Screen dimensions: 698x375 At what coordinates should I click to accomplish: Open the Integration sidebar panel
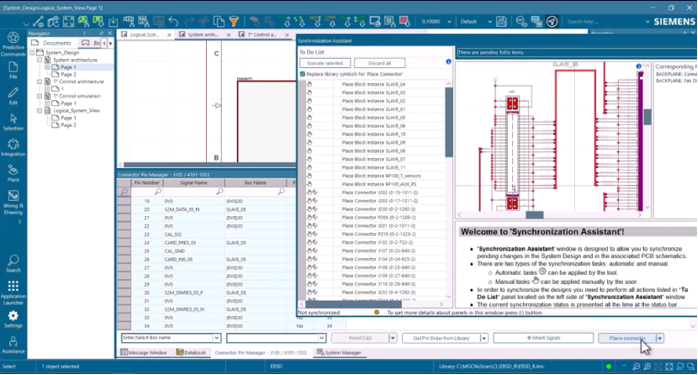[x=13, y=147]
